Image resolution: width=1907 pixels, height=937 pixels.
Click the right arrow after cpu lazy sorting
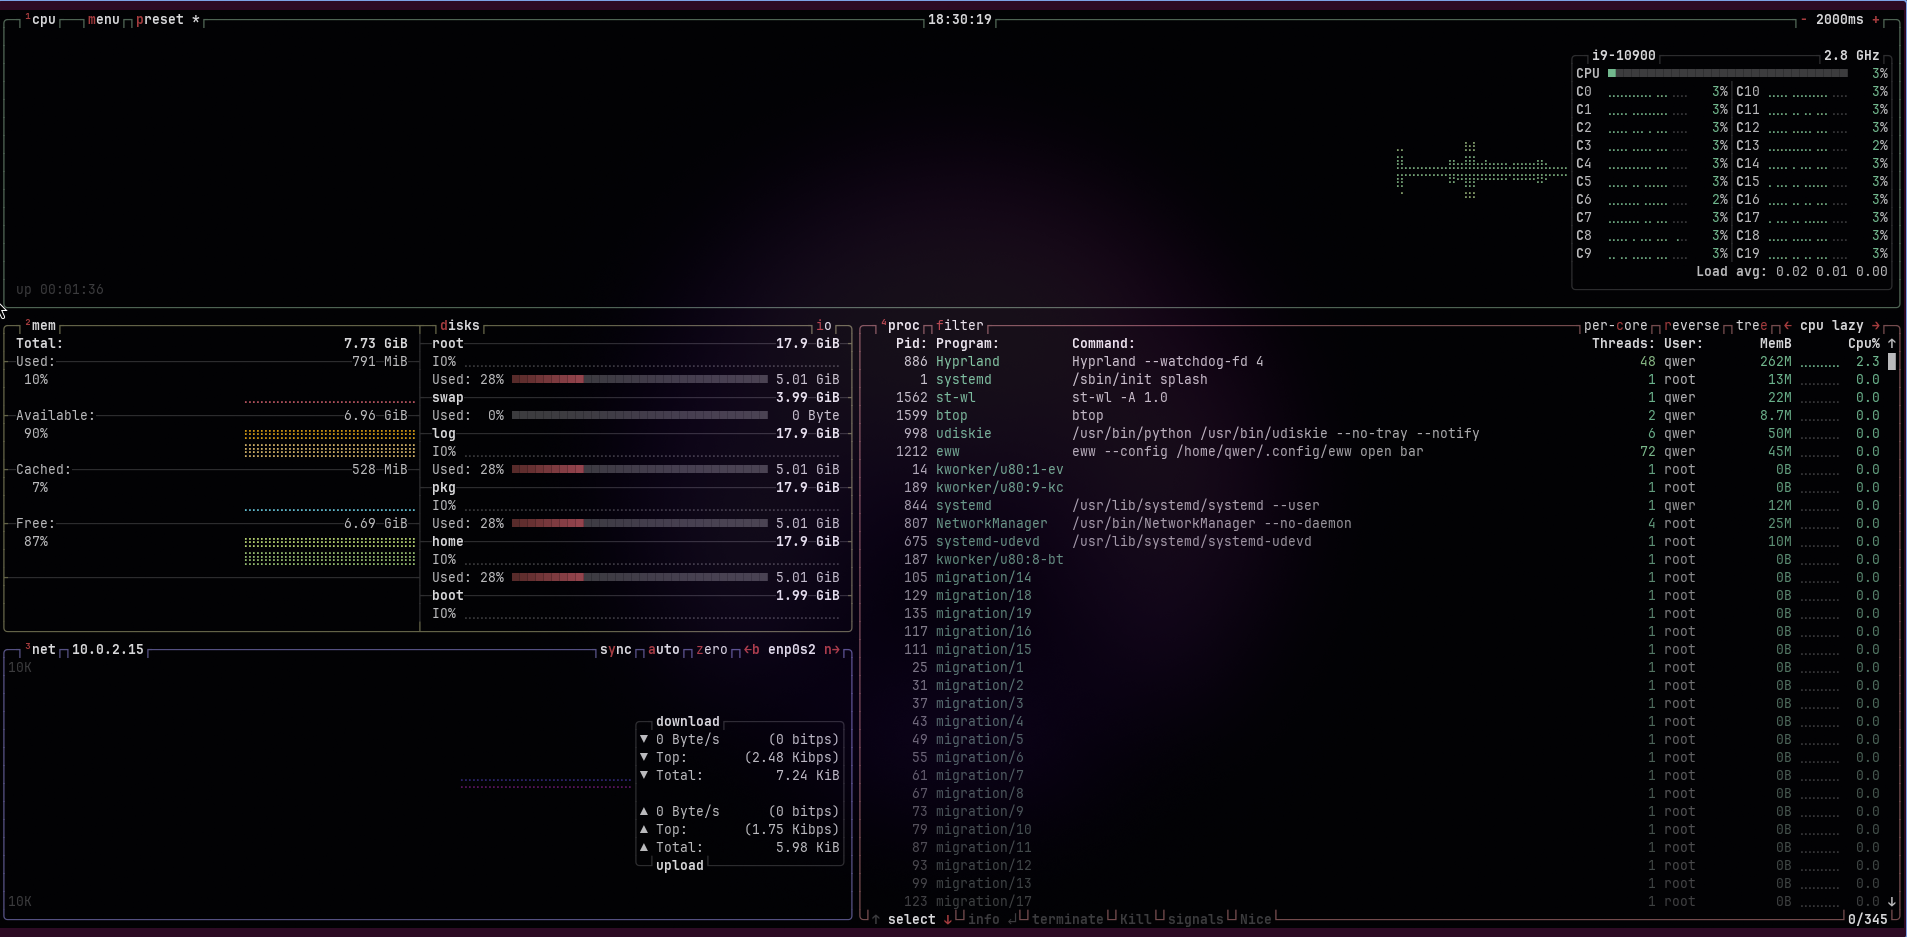1876,326
